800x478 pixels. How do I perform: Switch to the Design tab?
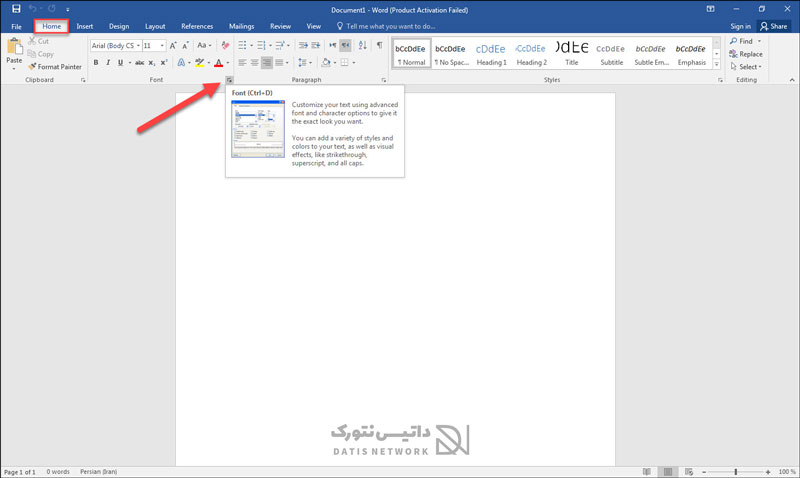[119, 27]
